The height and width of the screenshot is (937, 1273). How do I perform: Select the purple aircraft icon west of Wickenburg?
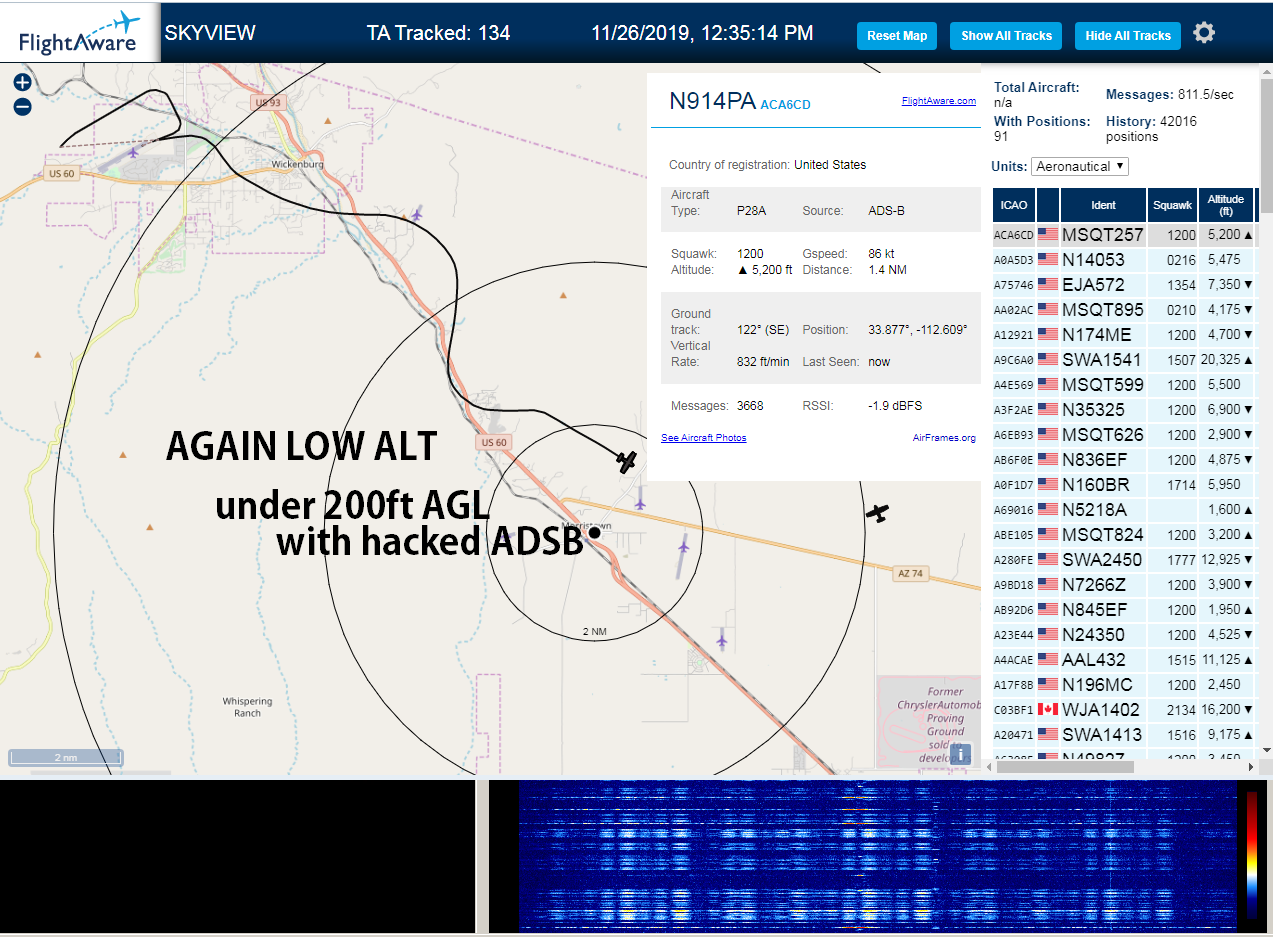(133, 152)
